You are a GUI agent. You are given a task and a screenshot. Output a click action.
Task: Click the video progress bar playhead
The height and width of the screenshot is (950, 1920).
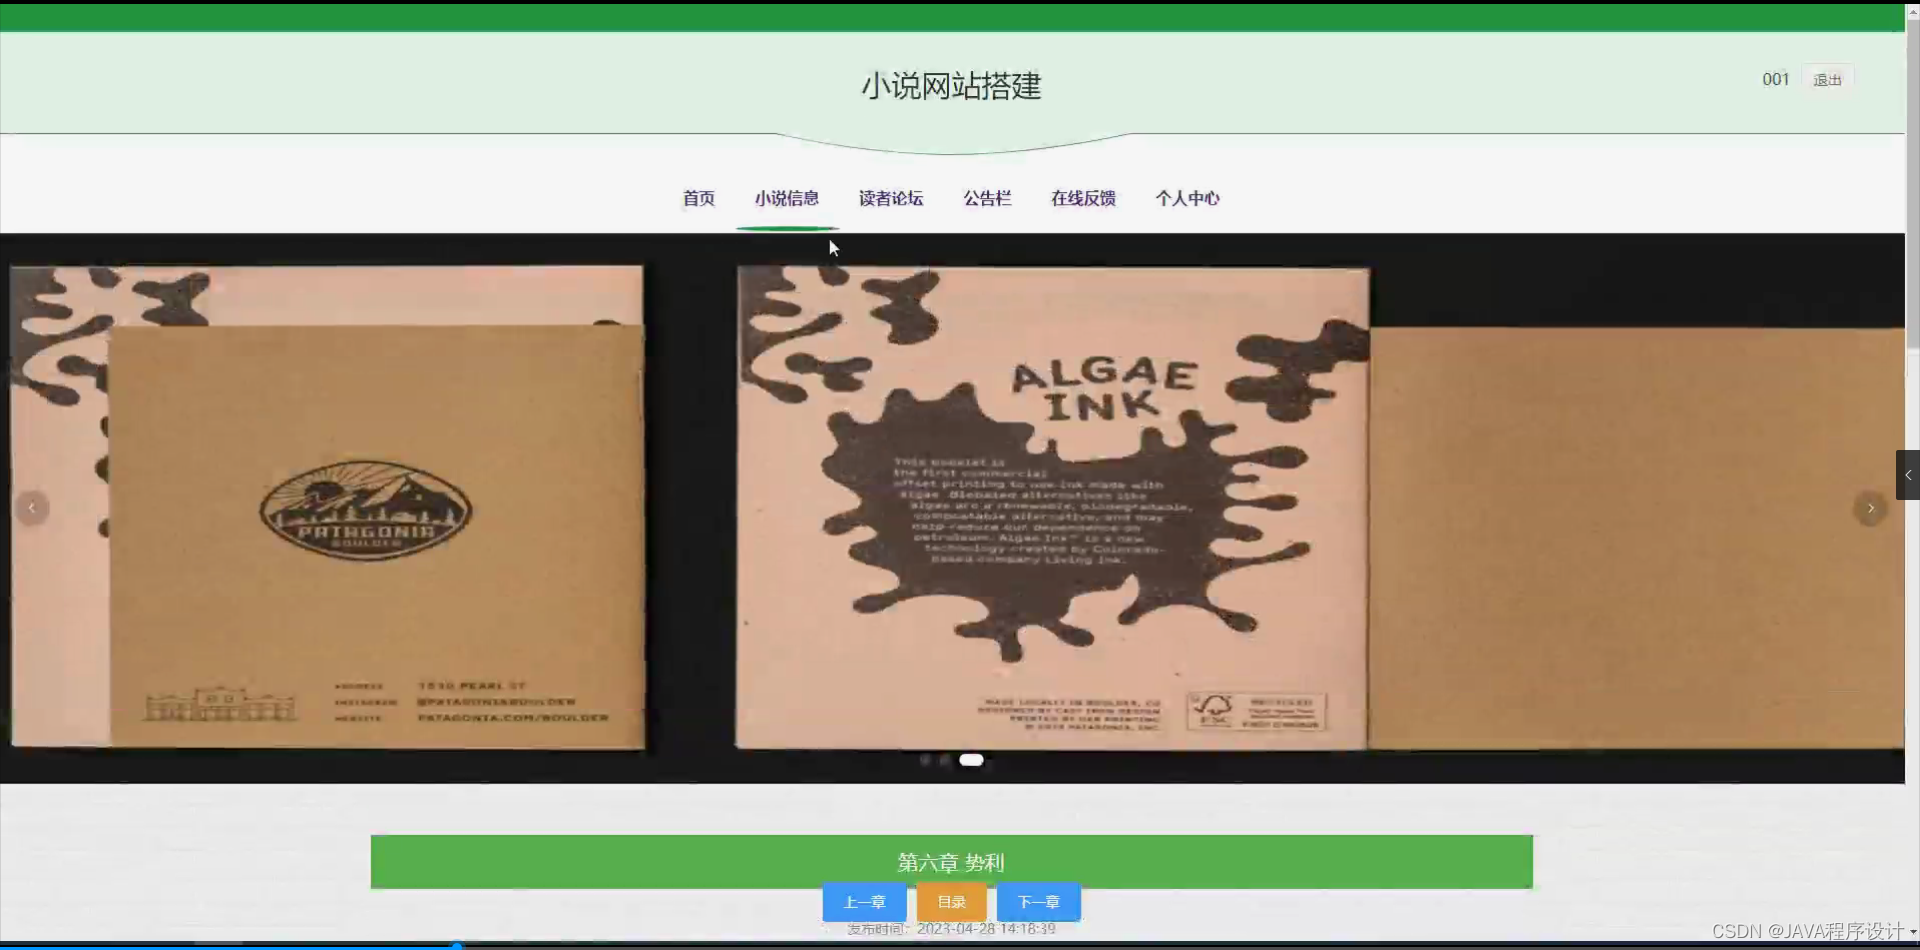click(457, 945)
